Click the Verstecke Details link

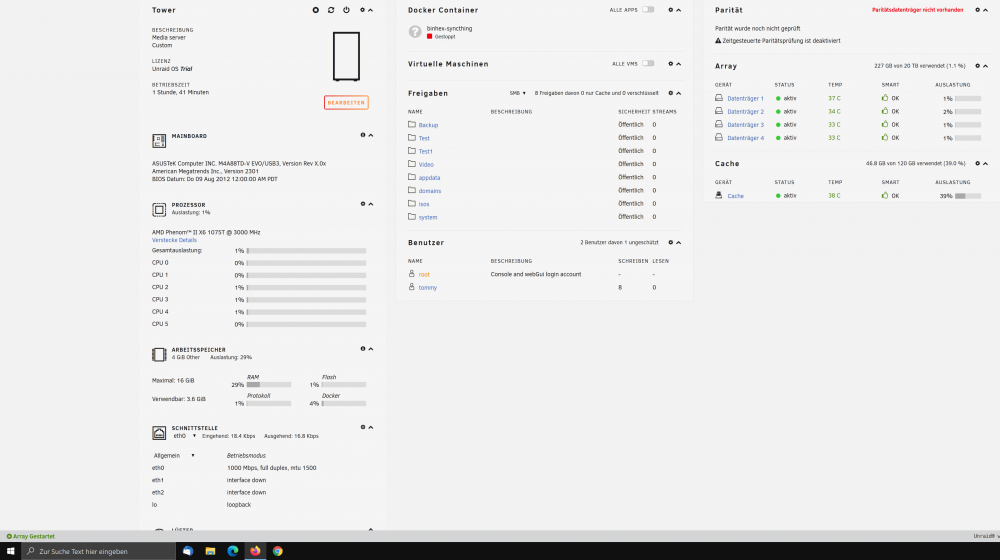174,240
